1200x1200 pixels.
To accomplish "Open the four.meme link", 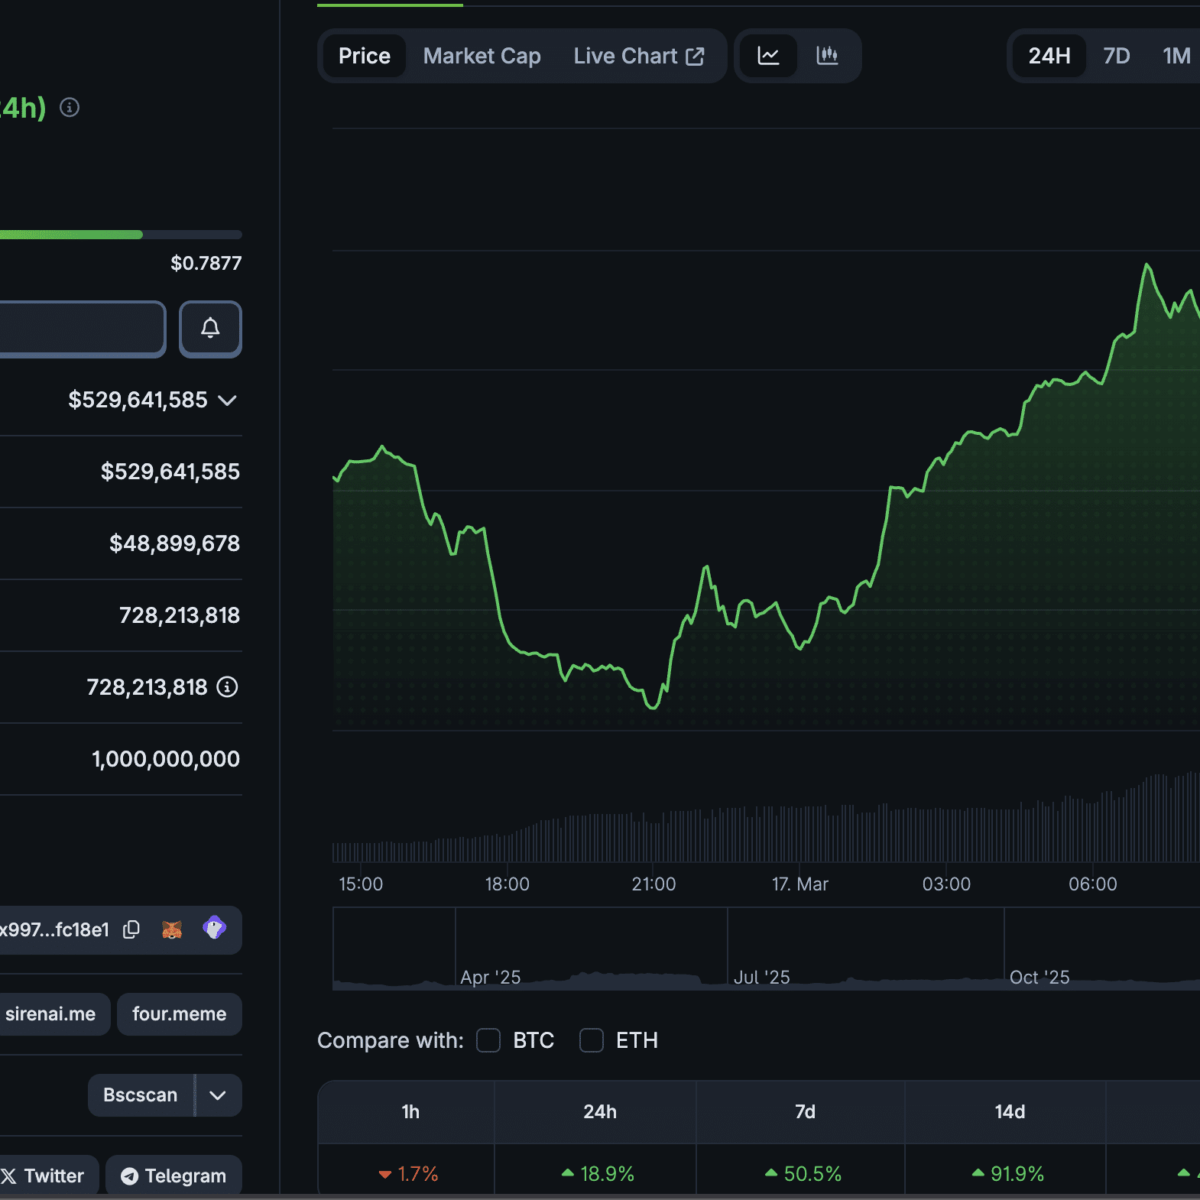I will pos(179,1014).
